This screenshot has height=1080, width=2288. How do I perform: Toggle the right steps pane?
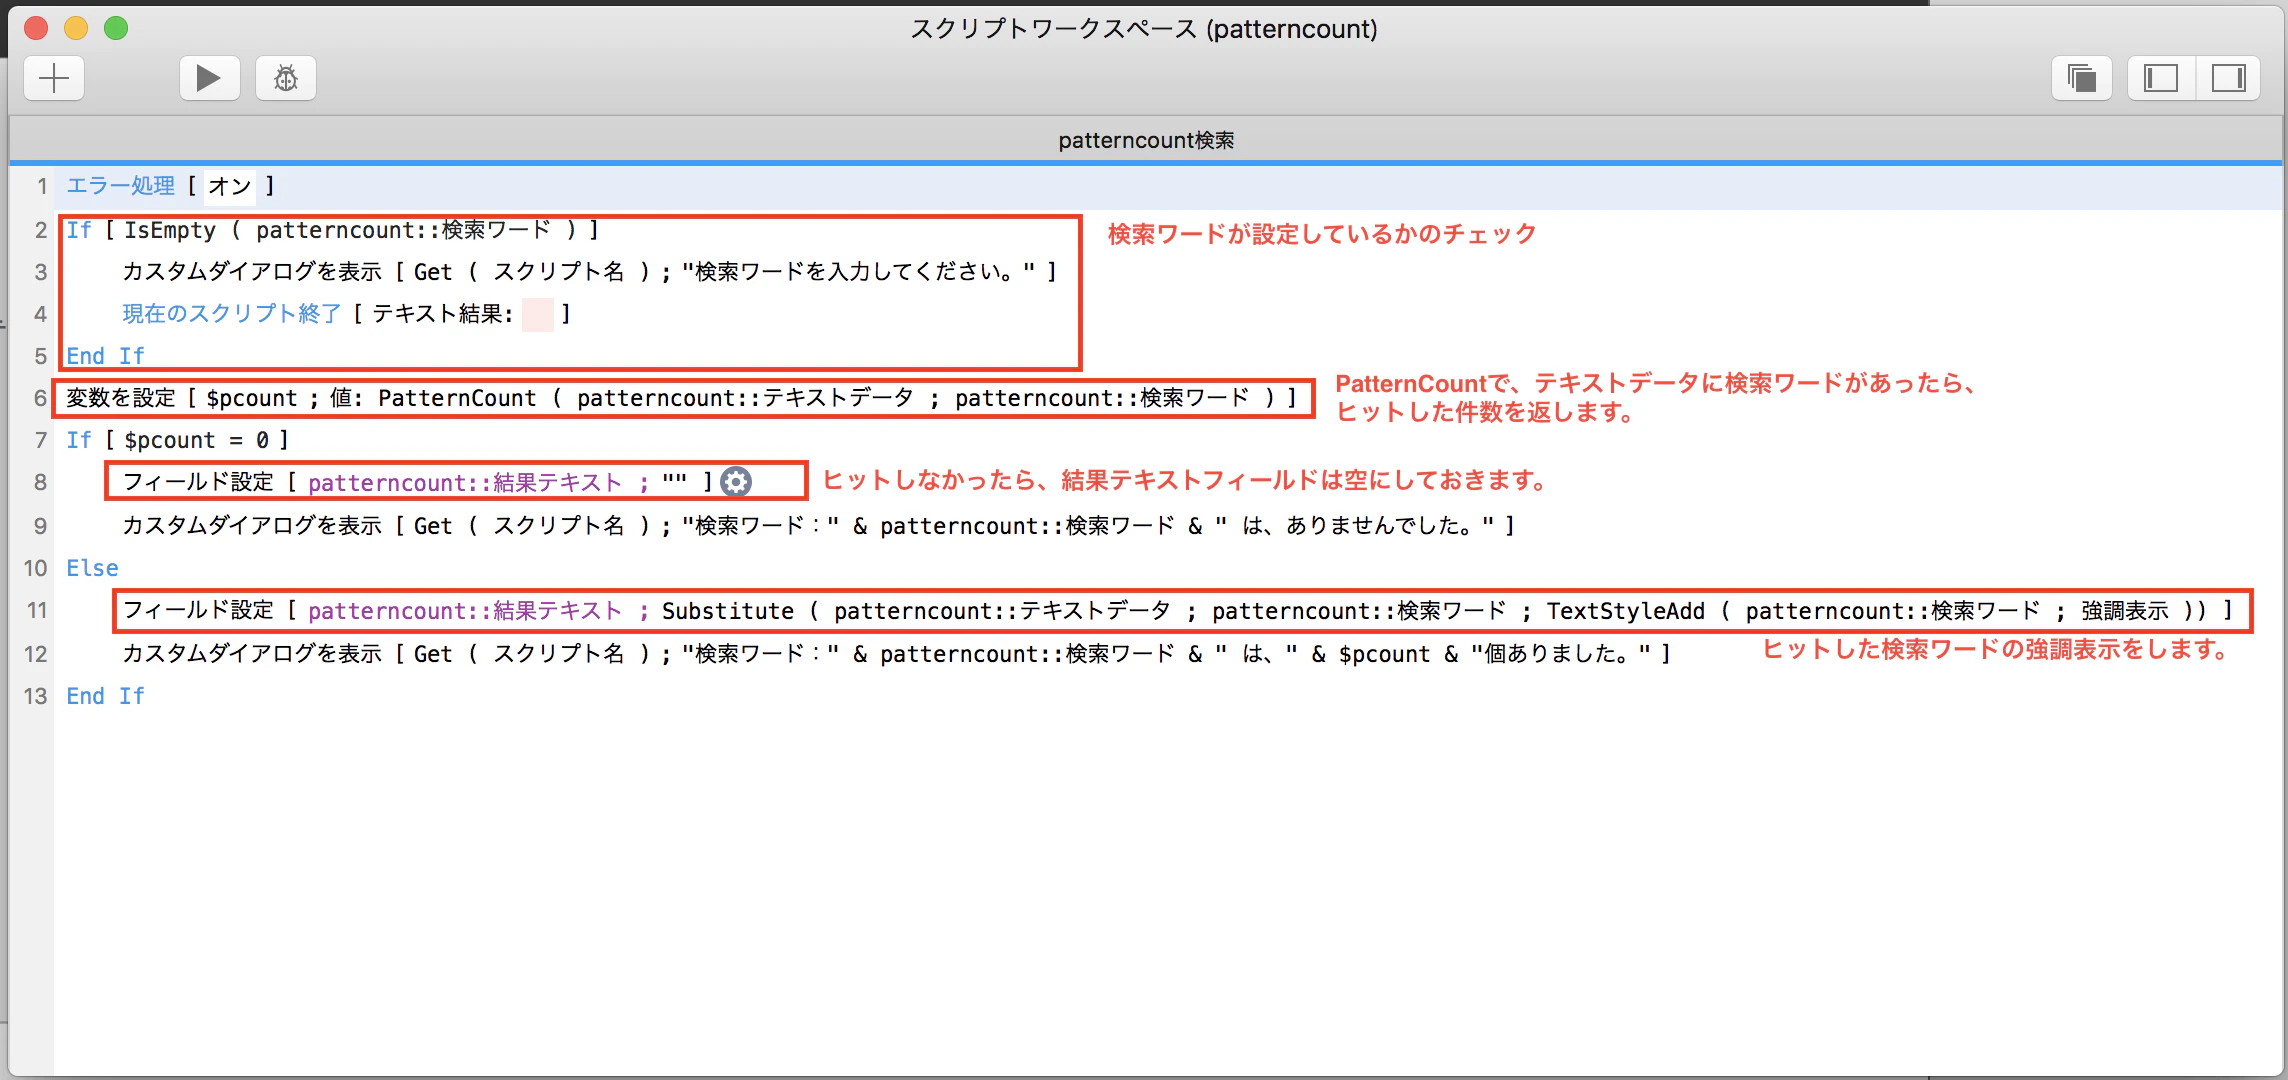tap(2228, 78)
